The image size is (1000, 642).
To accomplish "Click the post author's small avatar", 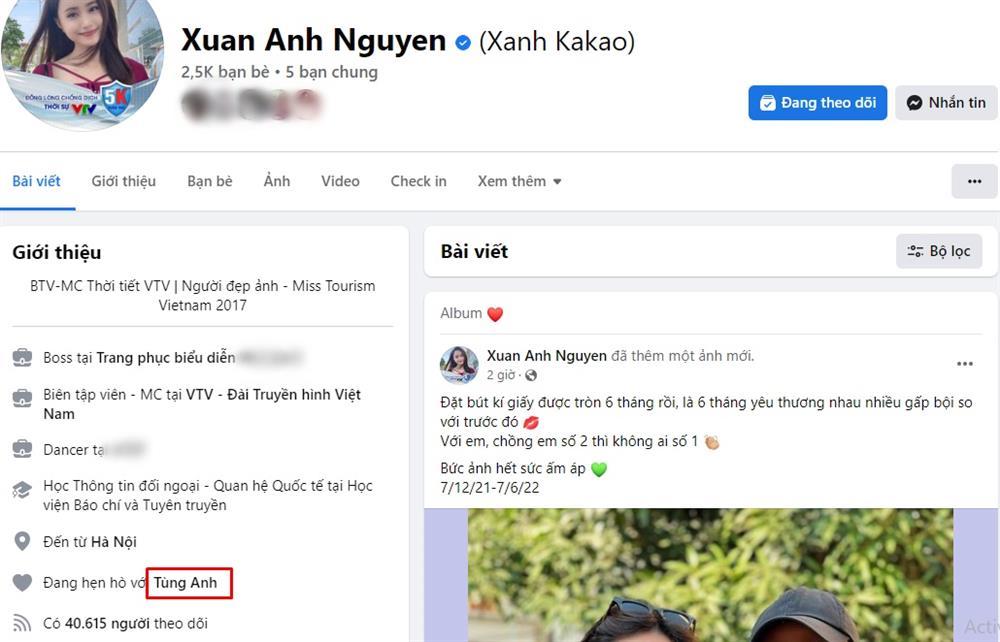I will click(459, 365).
